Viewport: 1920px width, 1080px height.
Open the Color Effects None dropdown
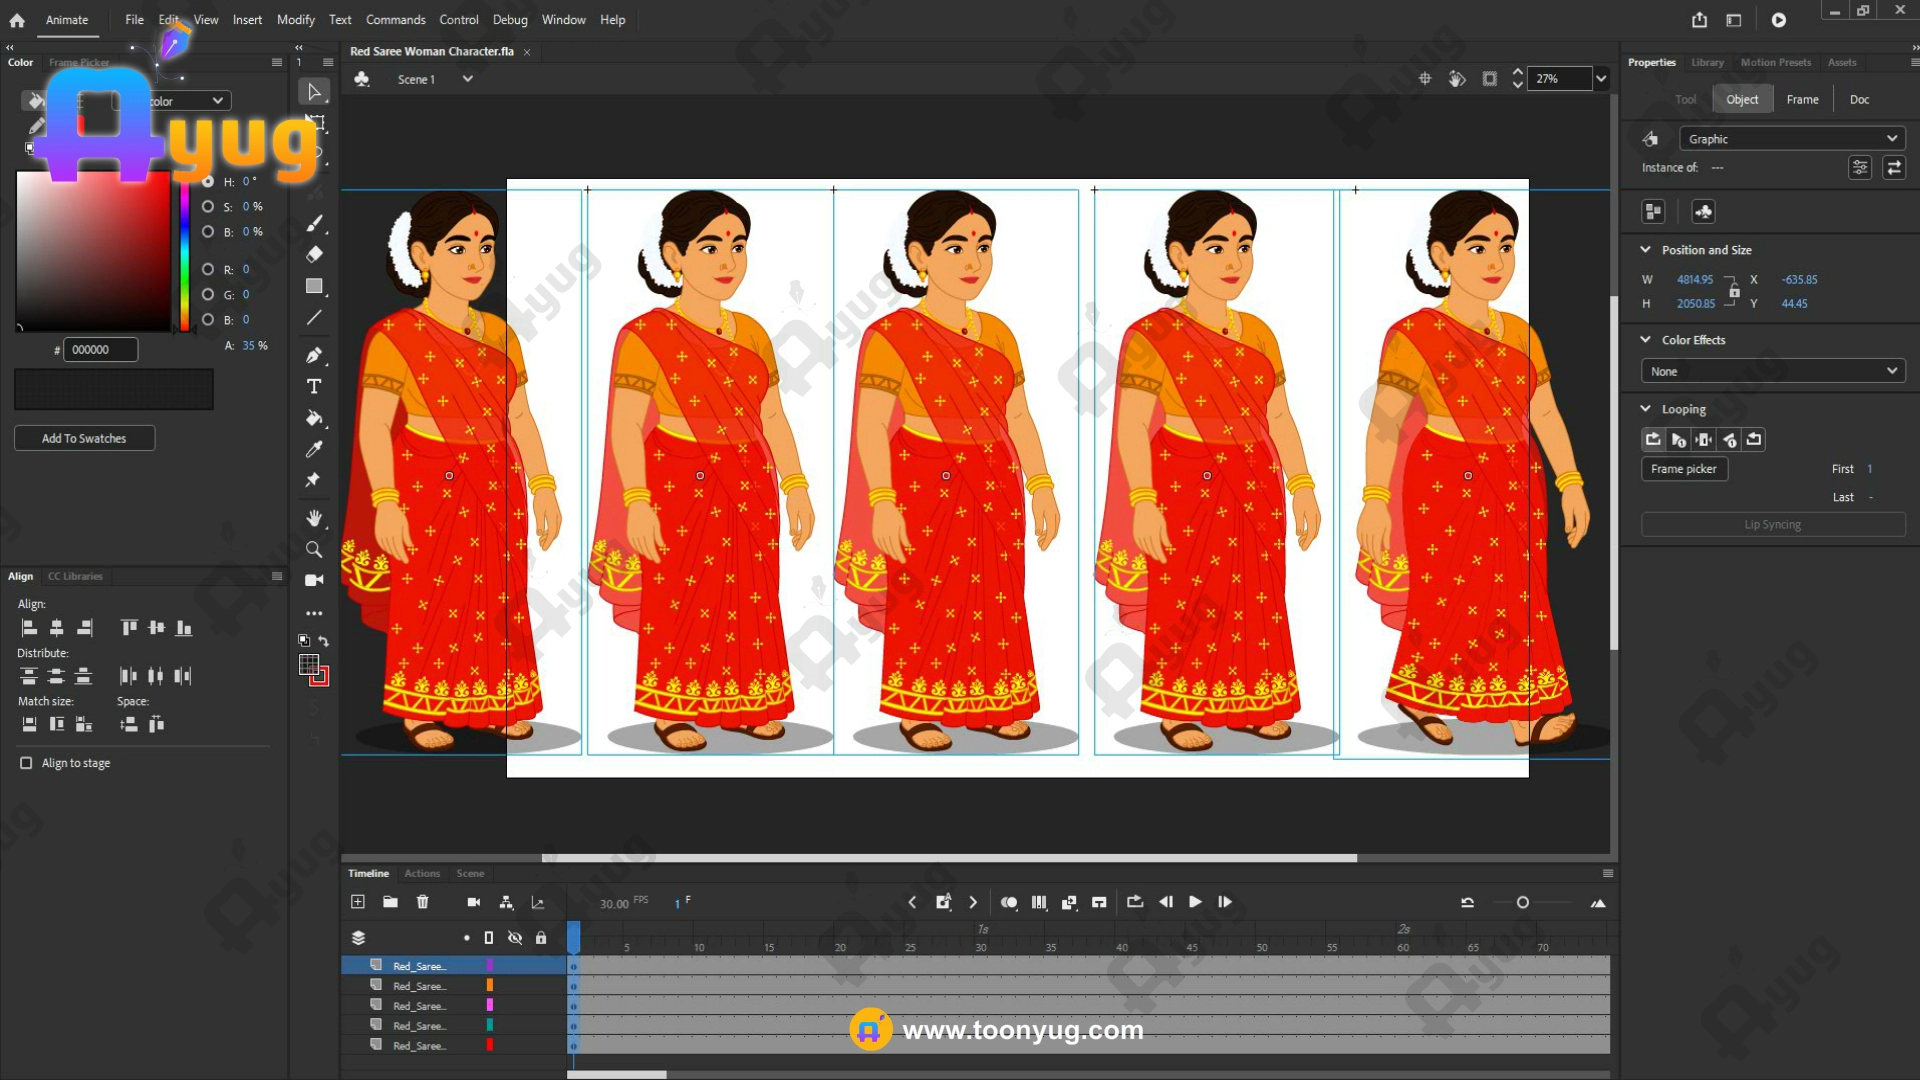click(x=1772, y=371)
